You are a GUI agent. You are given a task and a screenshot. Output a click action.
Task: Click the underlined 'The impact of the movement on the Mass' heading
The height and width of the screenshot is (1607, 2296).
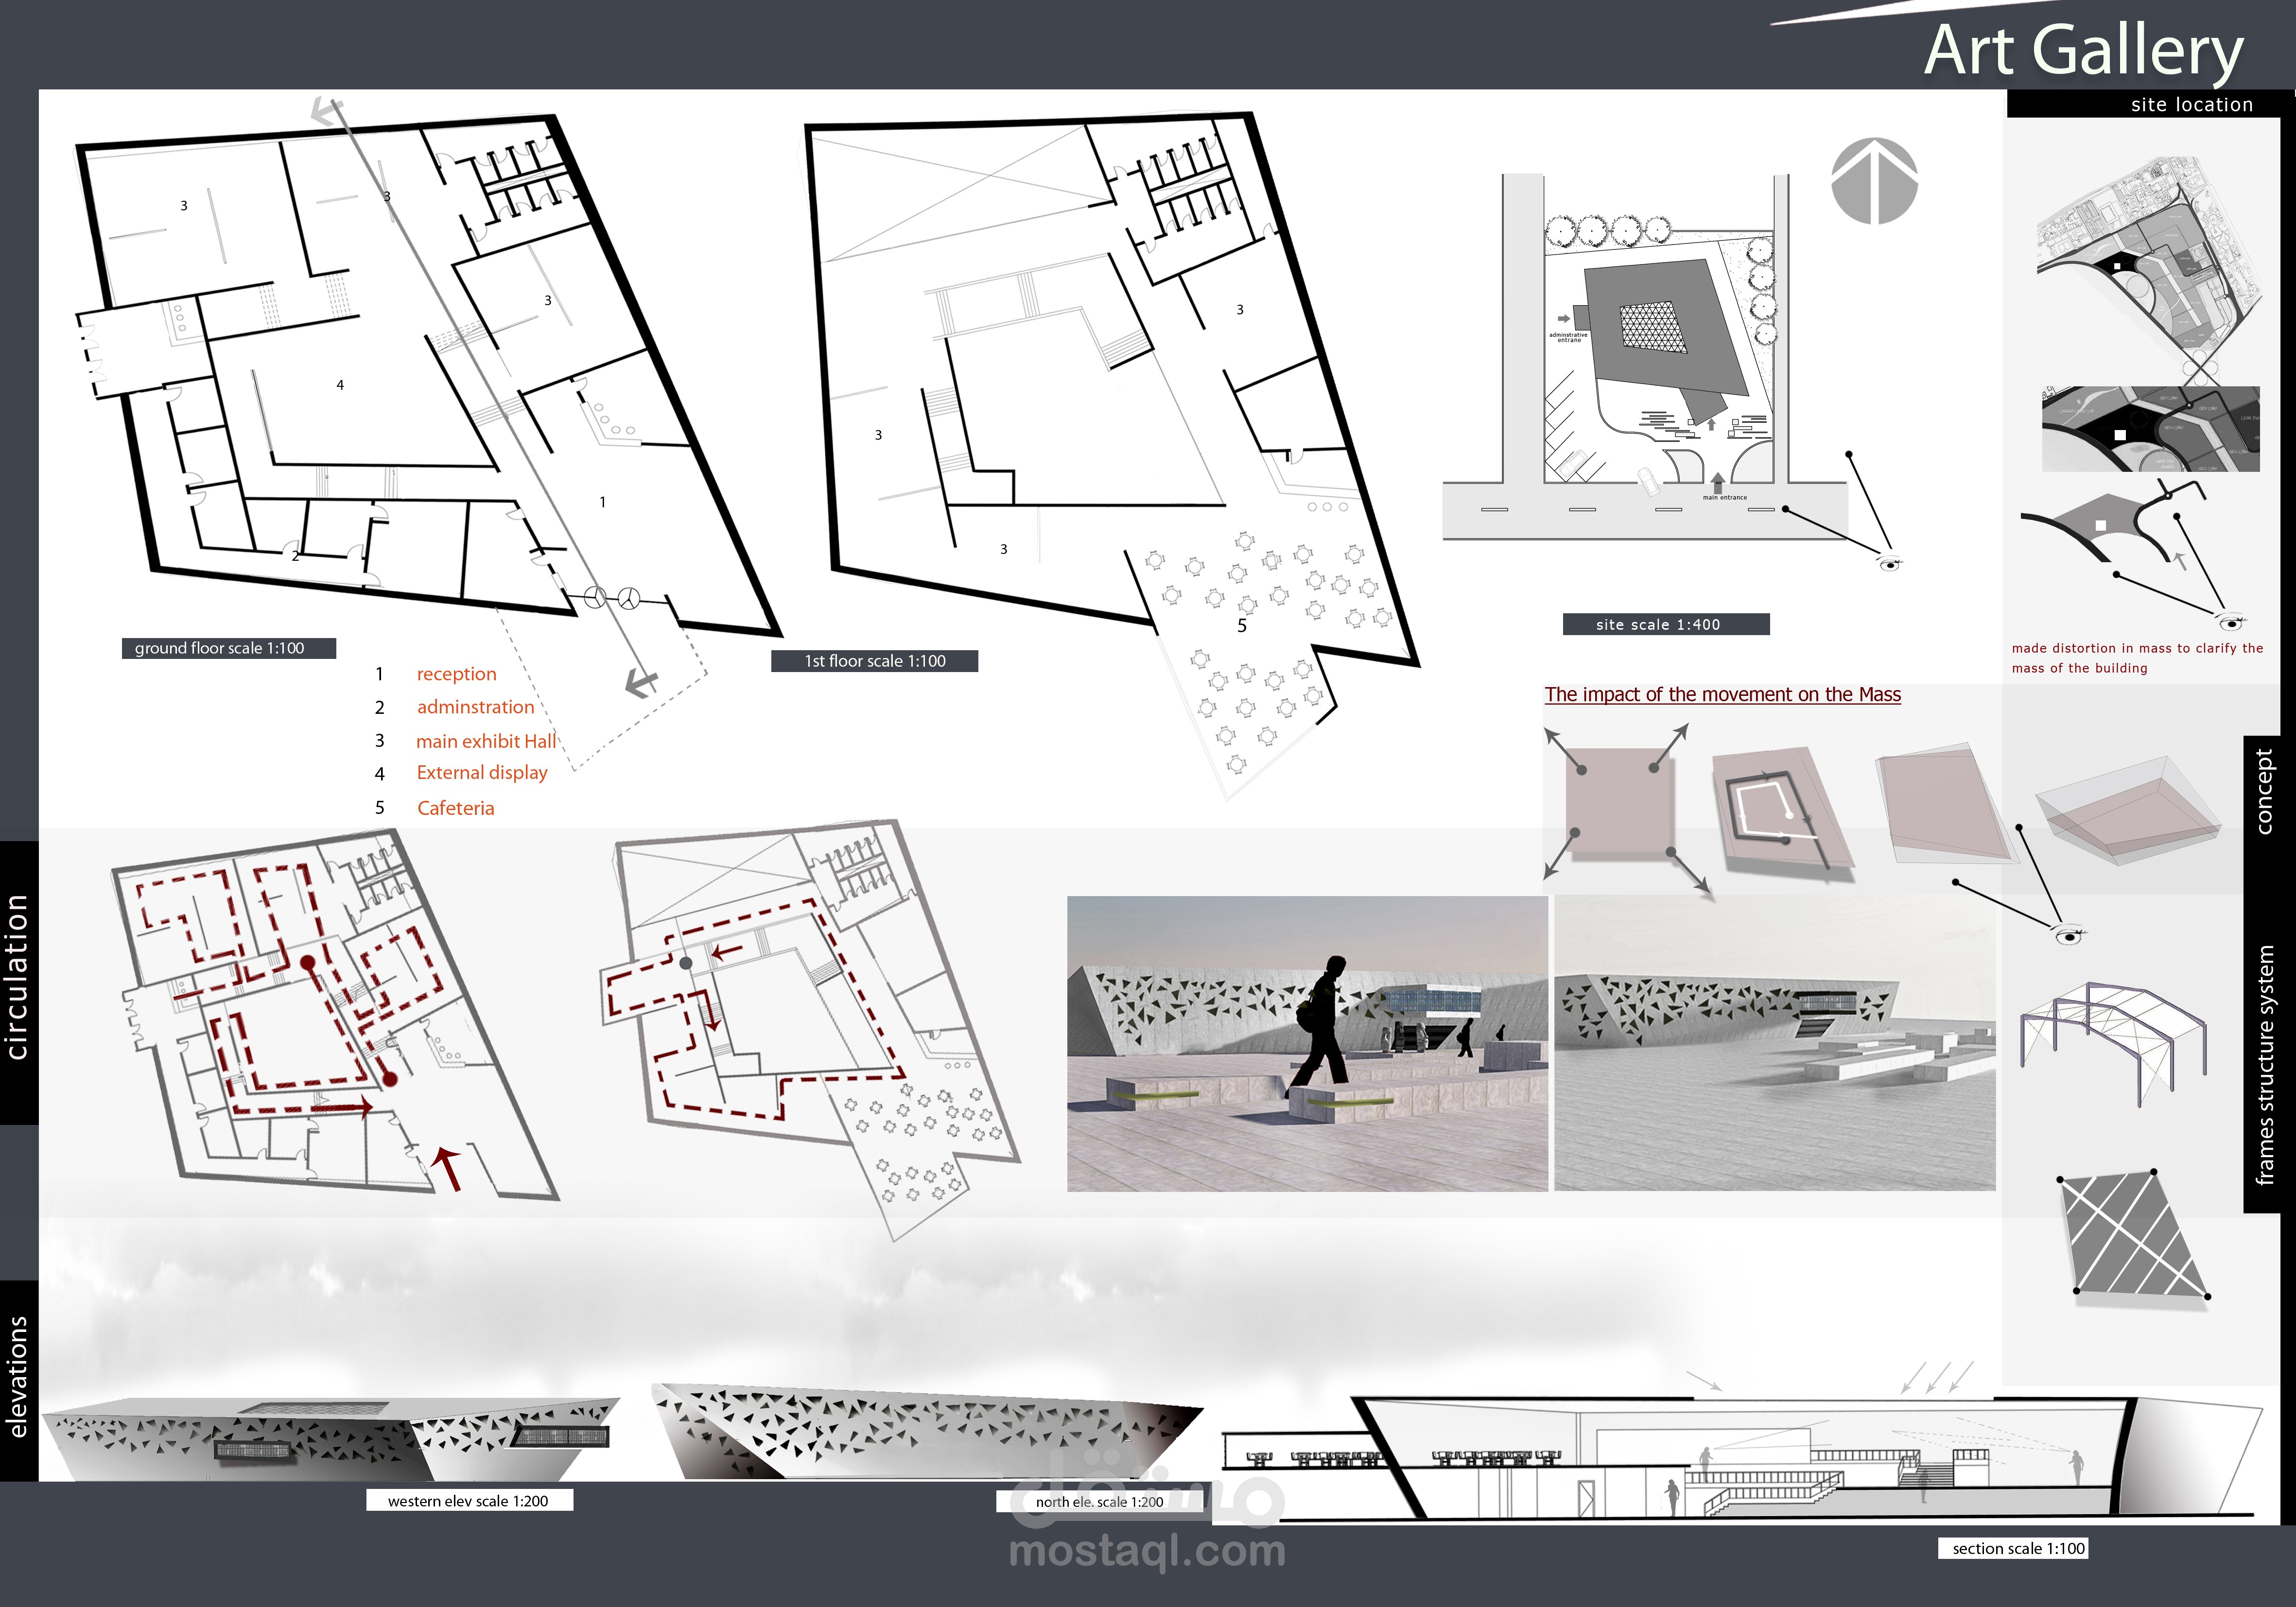pyautogui.click(x=1722, y=694)
